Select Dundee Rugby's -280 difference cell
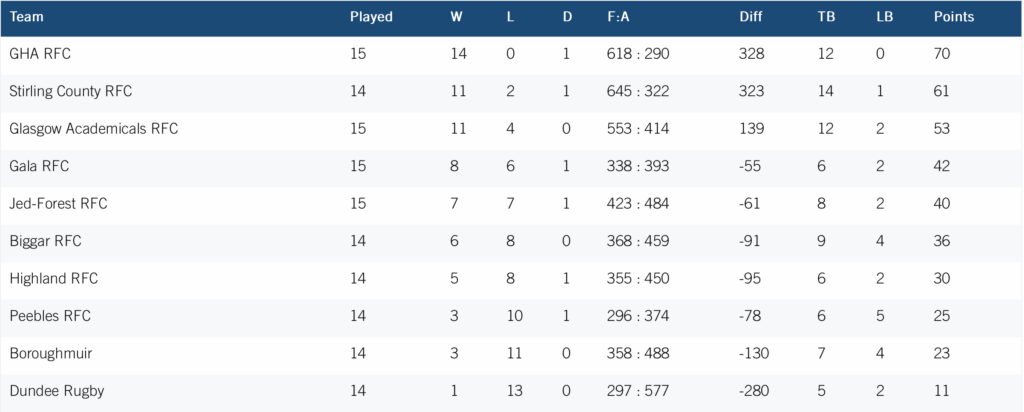 (754, 391)
